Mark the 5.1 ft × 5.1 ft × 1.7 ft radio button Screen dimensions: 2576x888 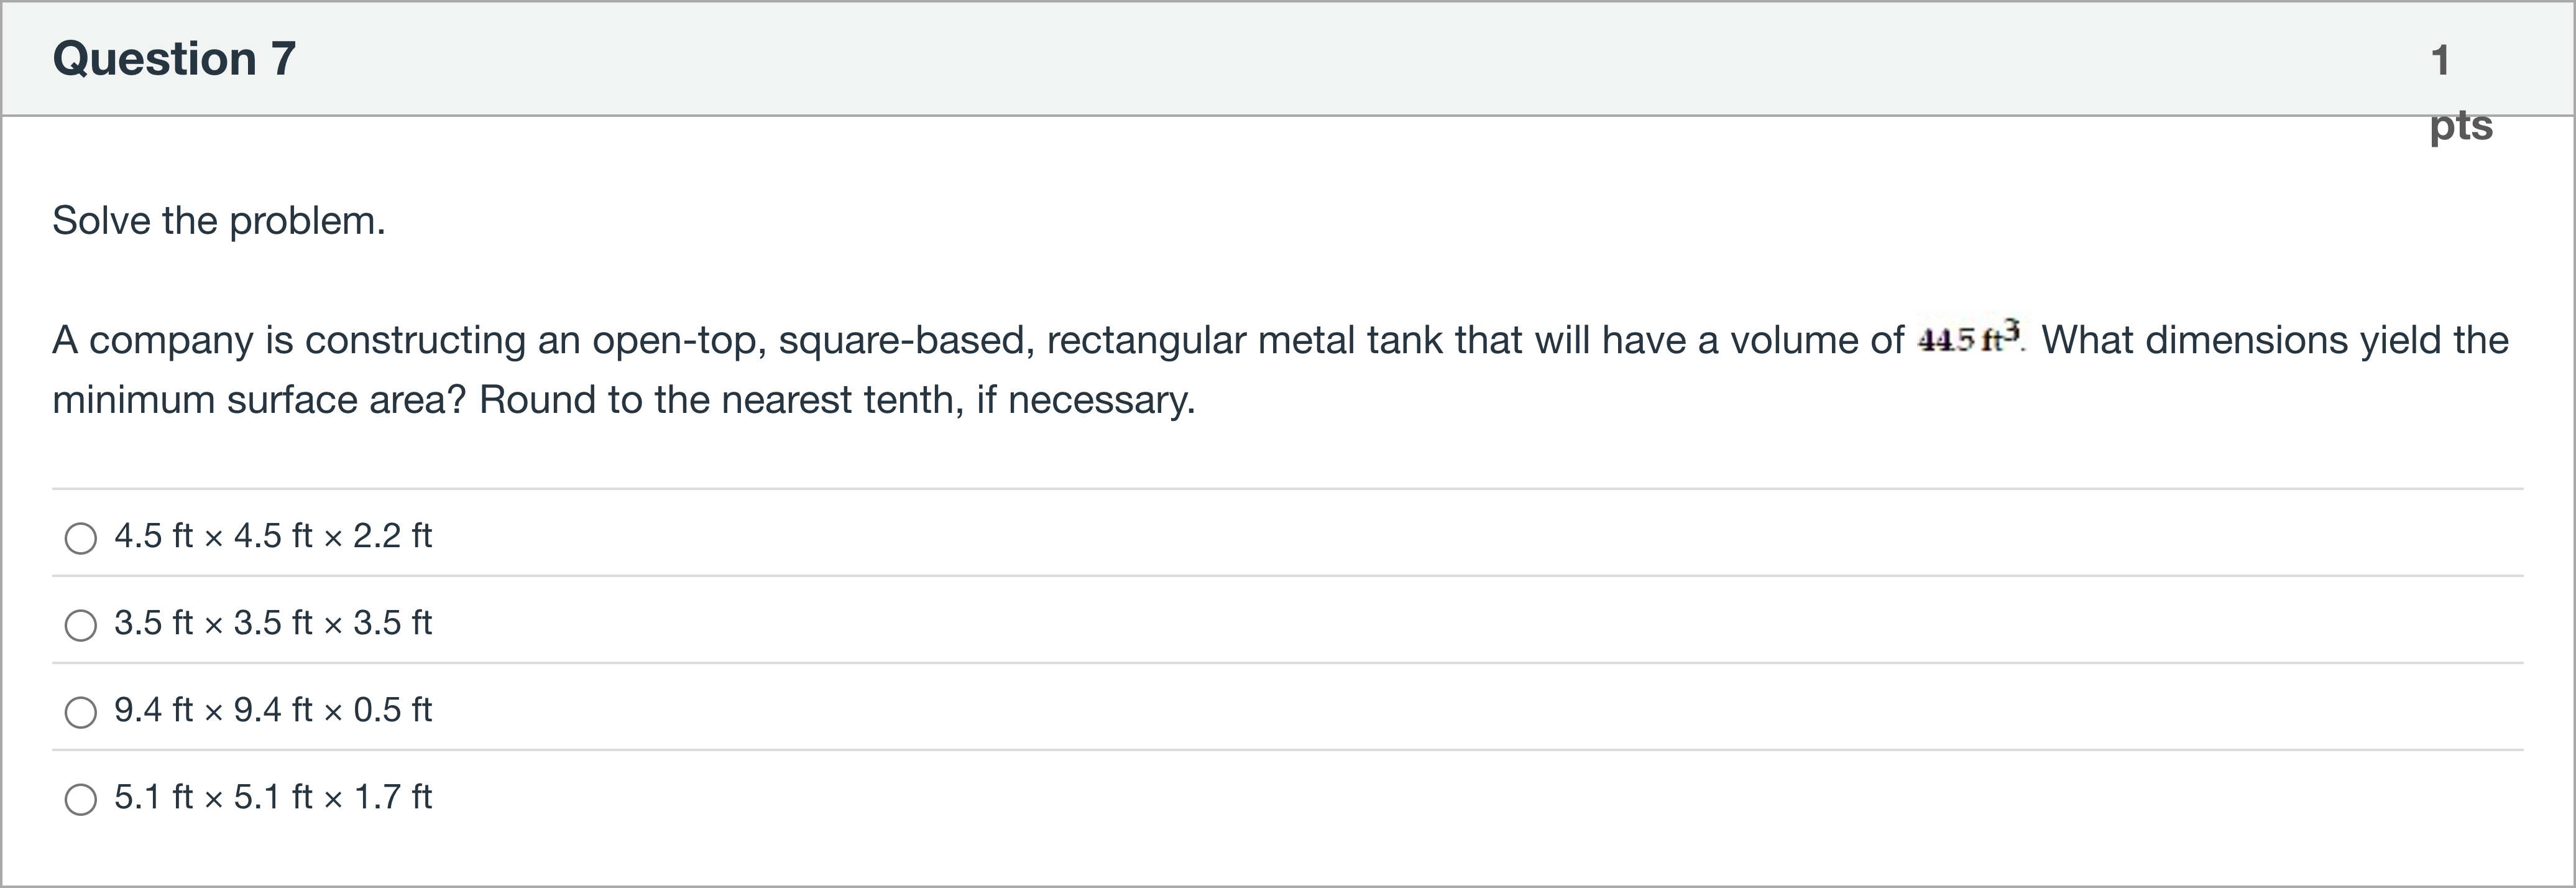[x=81, y=799]
